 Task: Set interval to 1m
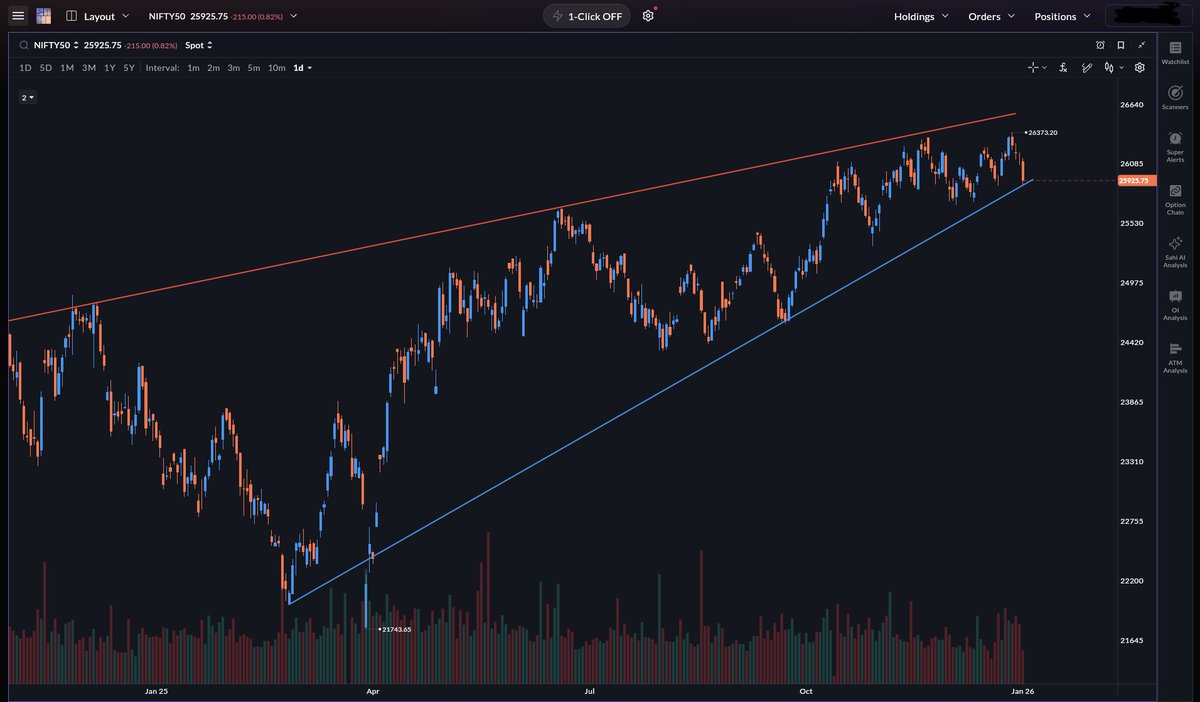(x=193, y=68)
